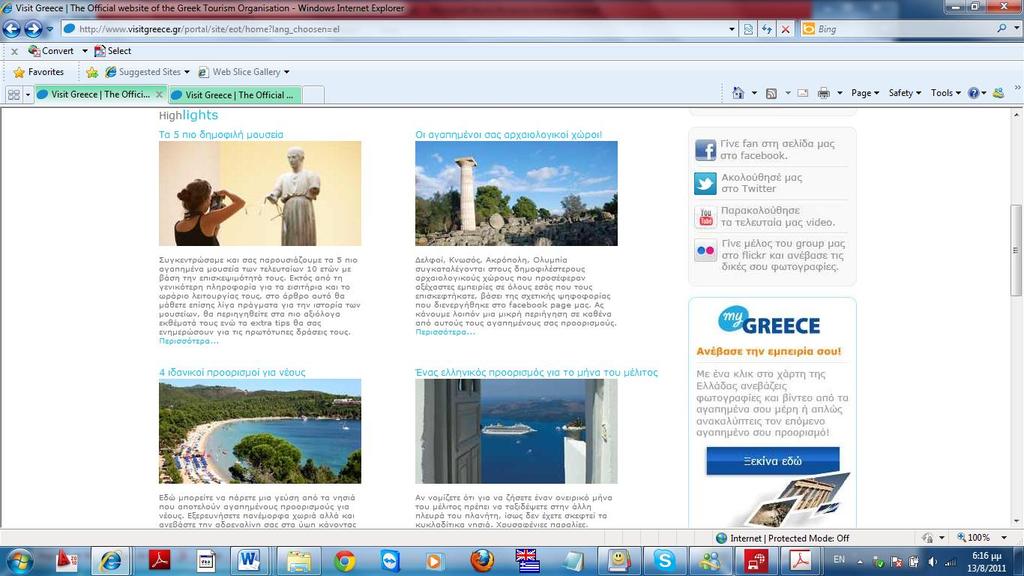Open the archaeological sites article title link
This screenshot has width=1024, height=576.
(509, 135)
